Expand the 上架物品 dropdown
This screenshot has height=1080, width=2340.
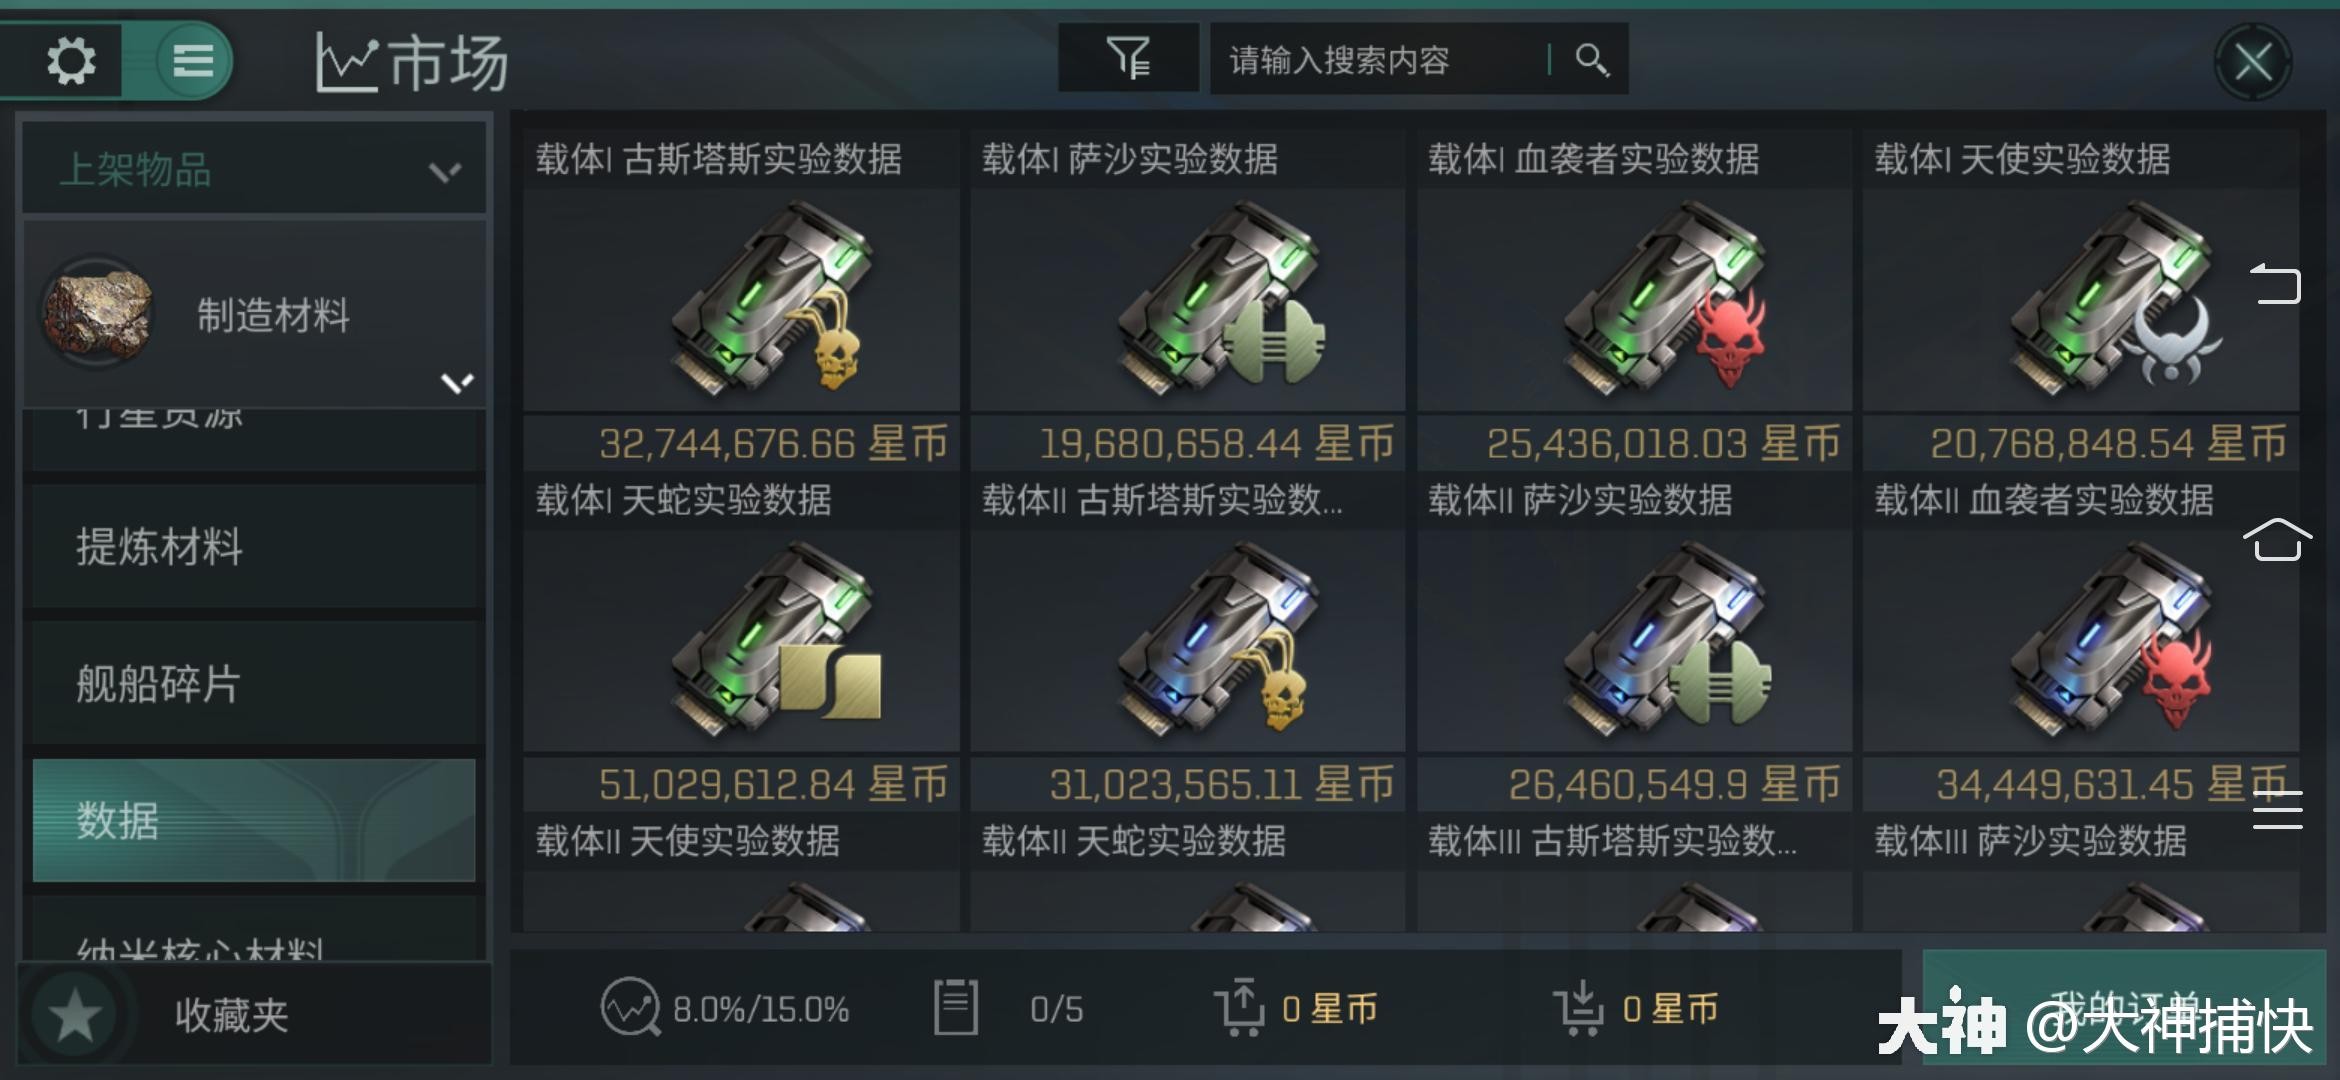point(254,169)
